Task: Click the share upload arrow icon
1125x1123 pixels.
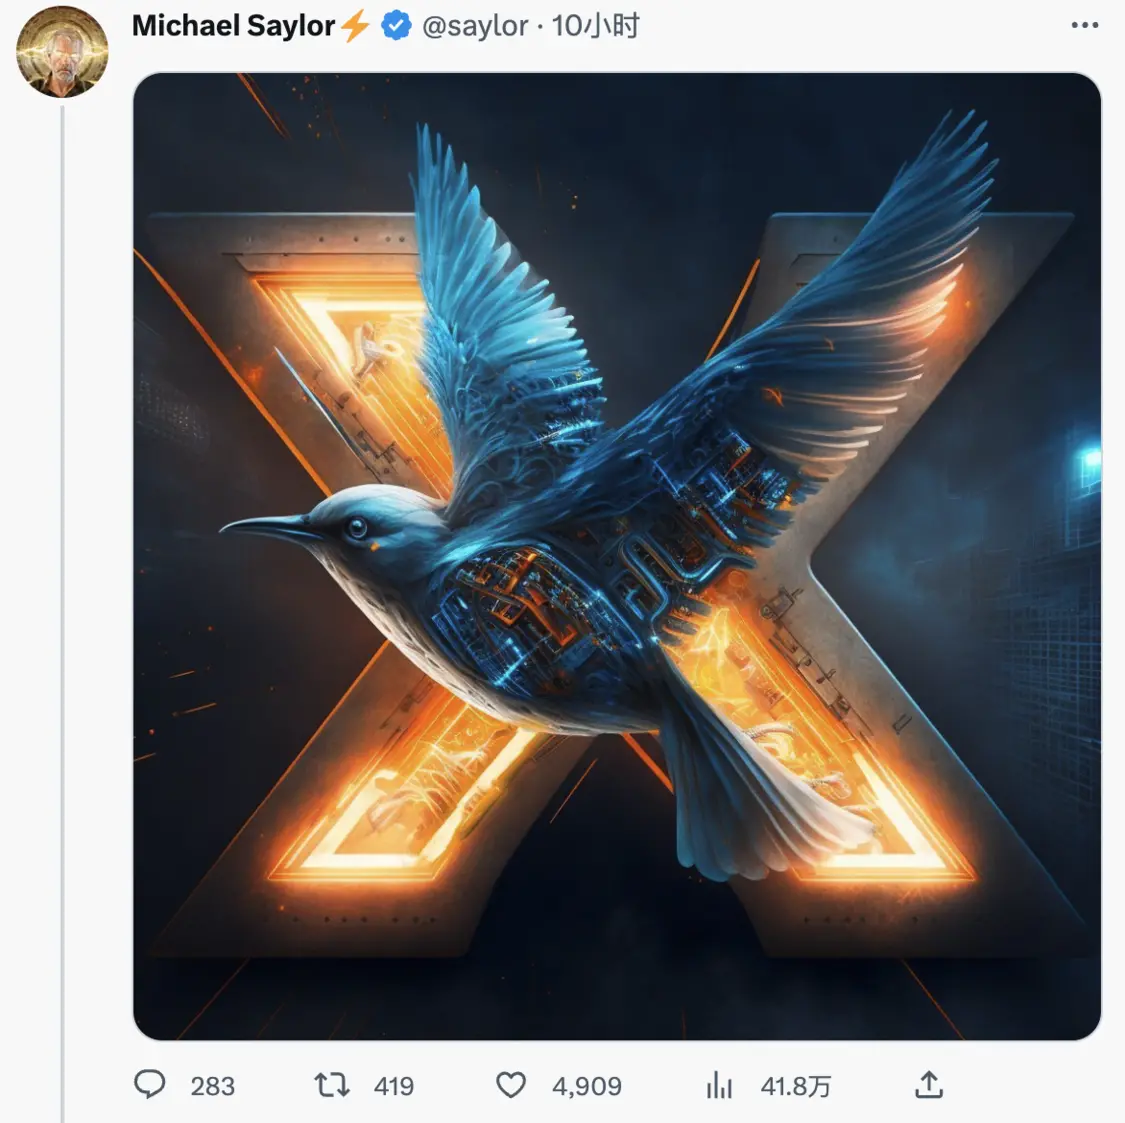Action: pos(929,1085)
